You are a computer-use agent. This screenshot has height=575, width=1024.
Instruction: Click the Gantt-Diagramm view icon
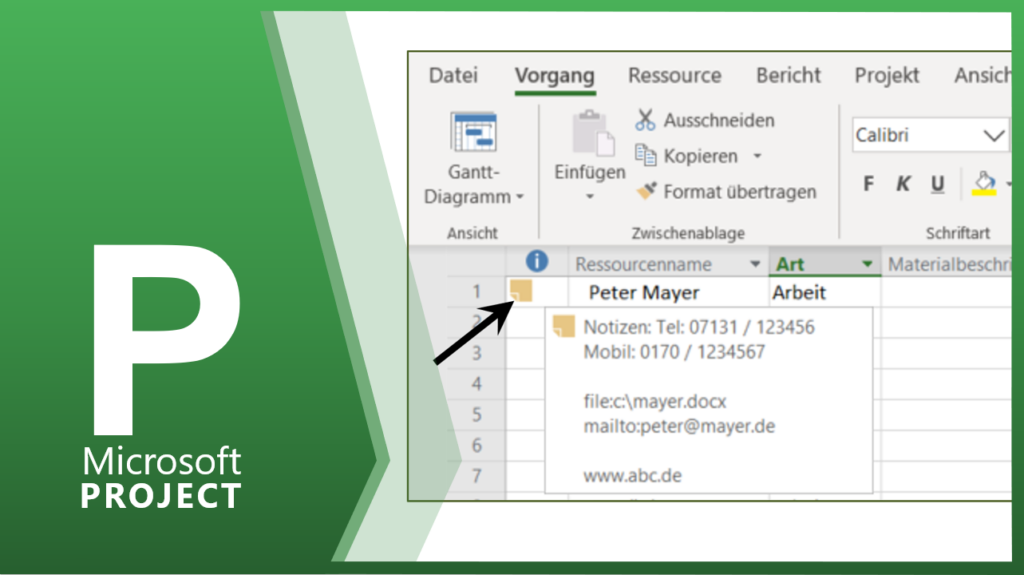[473, 133]
